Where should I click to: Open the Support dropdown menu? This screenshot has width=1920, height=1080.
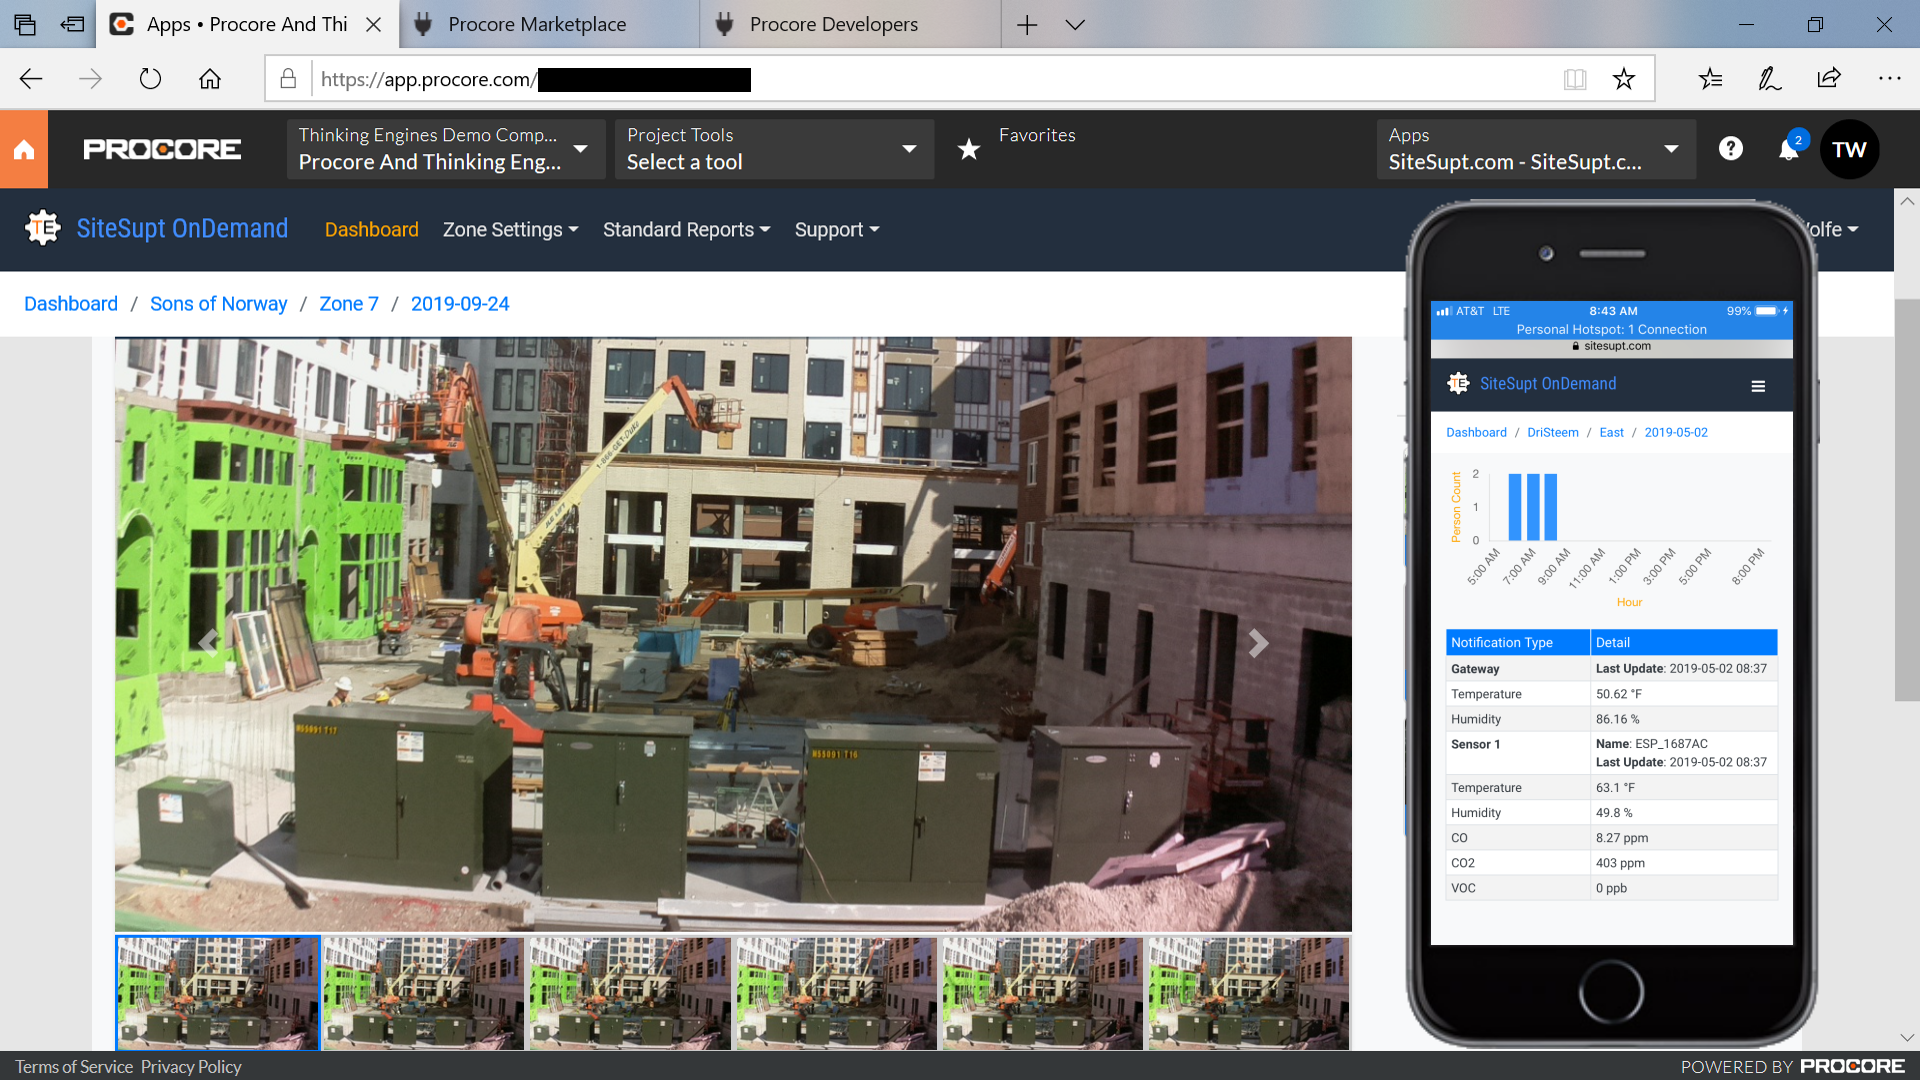pos(837,229)
